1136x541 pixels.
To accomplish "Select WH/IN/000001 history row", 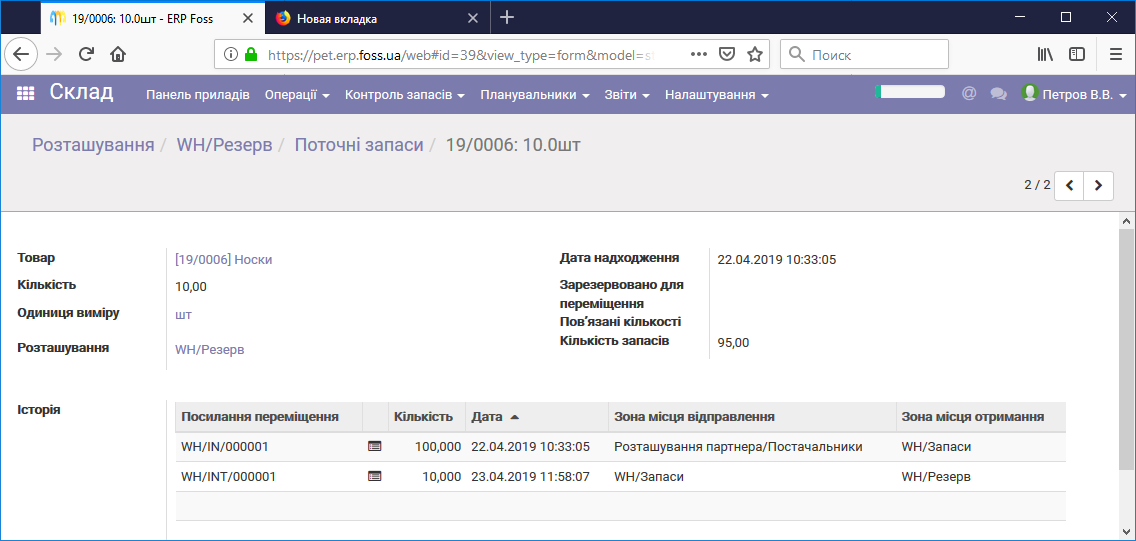I will pos(621,447).
